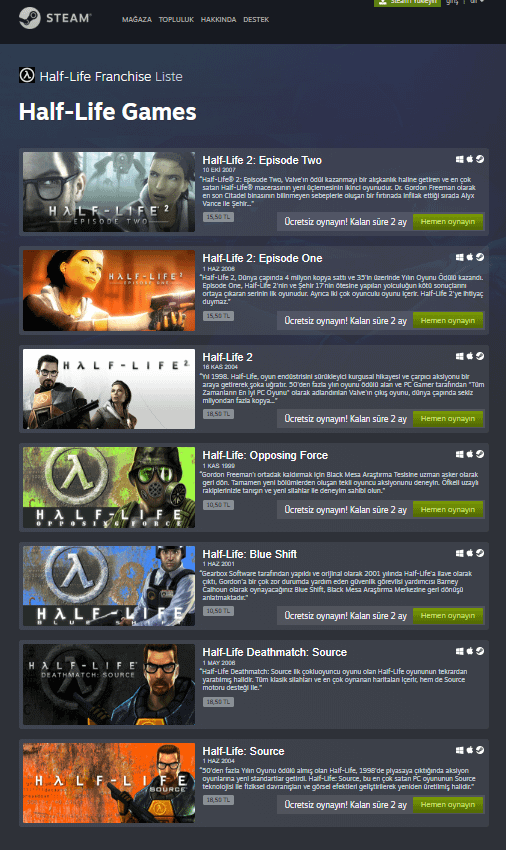Open the Half-Life 2: Episode One title link
Screen dimensions: 506x850
(262, 258)
